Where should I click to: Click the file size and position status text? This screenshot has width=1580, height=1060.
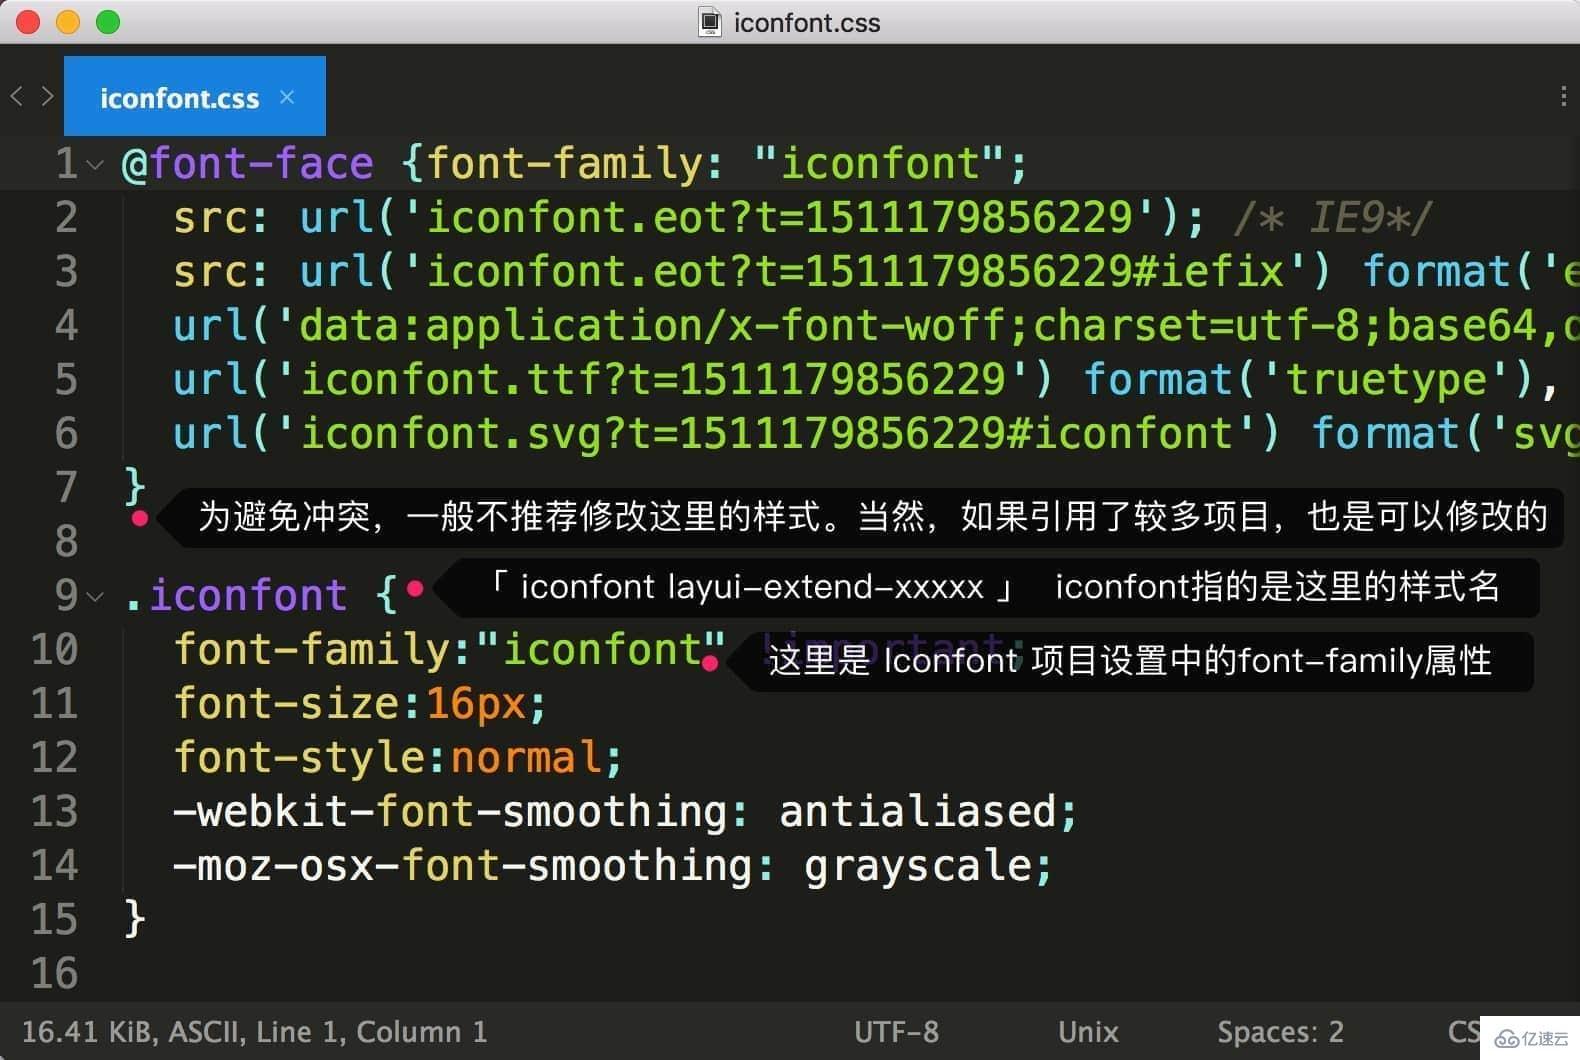254,1032
